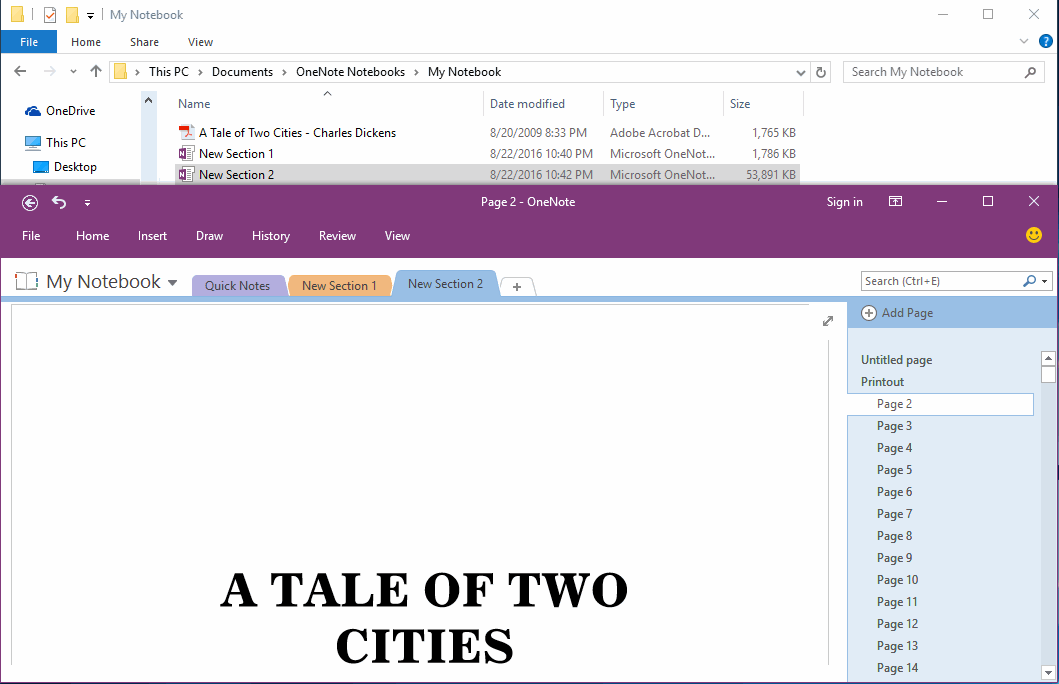
Task: Open the OneNote Insert ribbon tab
Action: [152, 236]
